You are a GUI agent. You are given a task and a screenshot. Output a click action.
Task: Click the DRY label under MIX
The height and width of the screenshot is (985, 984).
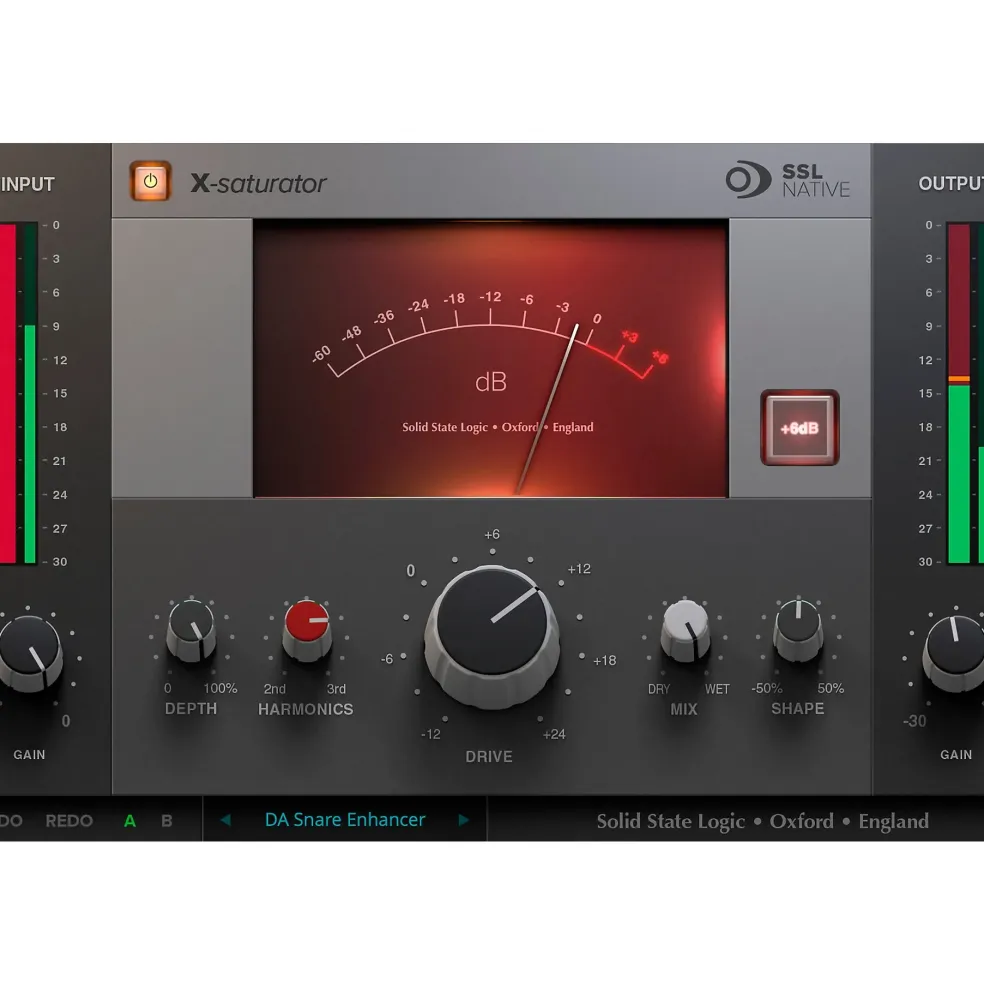[x=659, y=689]
